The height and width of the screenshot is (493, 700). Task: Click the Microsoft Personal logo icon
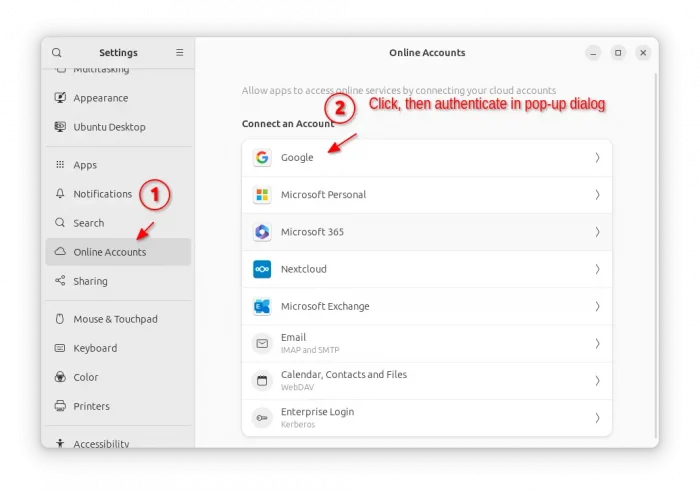click(262, 195)
